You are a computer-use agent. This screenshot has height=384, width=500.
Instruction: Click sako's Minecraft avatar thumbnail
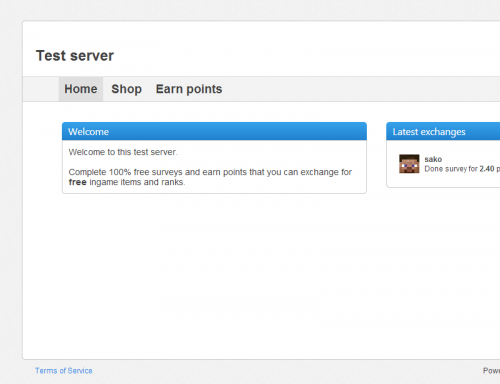click(409, 164)
